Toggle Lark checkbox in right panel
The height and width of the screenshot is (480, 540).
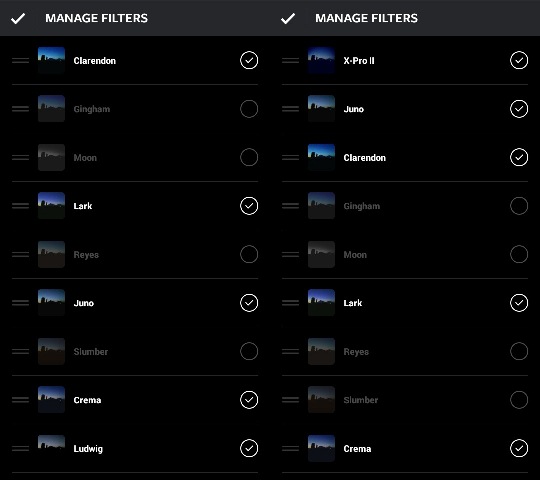[519, 303]
